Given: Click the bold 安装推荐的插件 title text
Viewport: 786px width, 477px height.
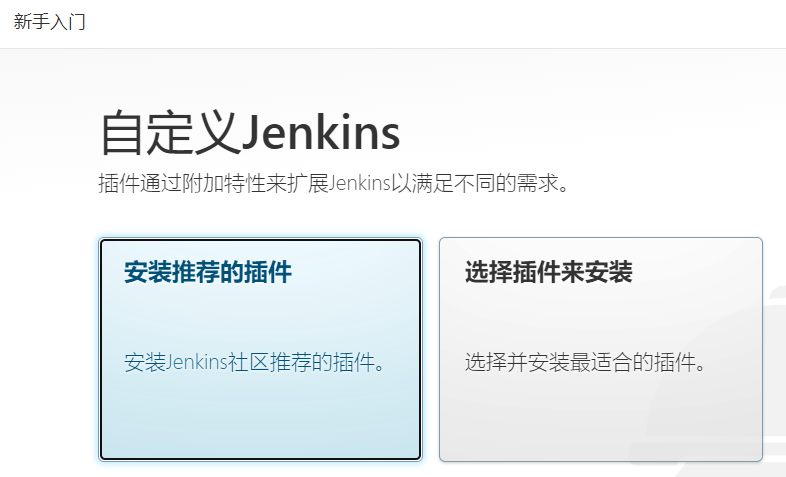Looking at the screenshot, I should point(208,273).
